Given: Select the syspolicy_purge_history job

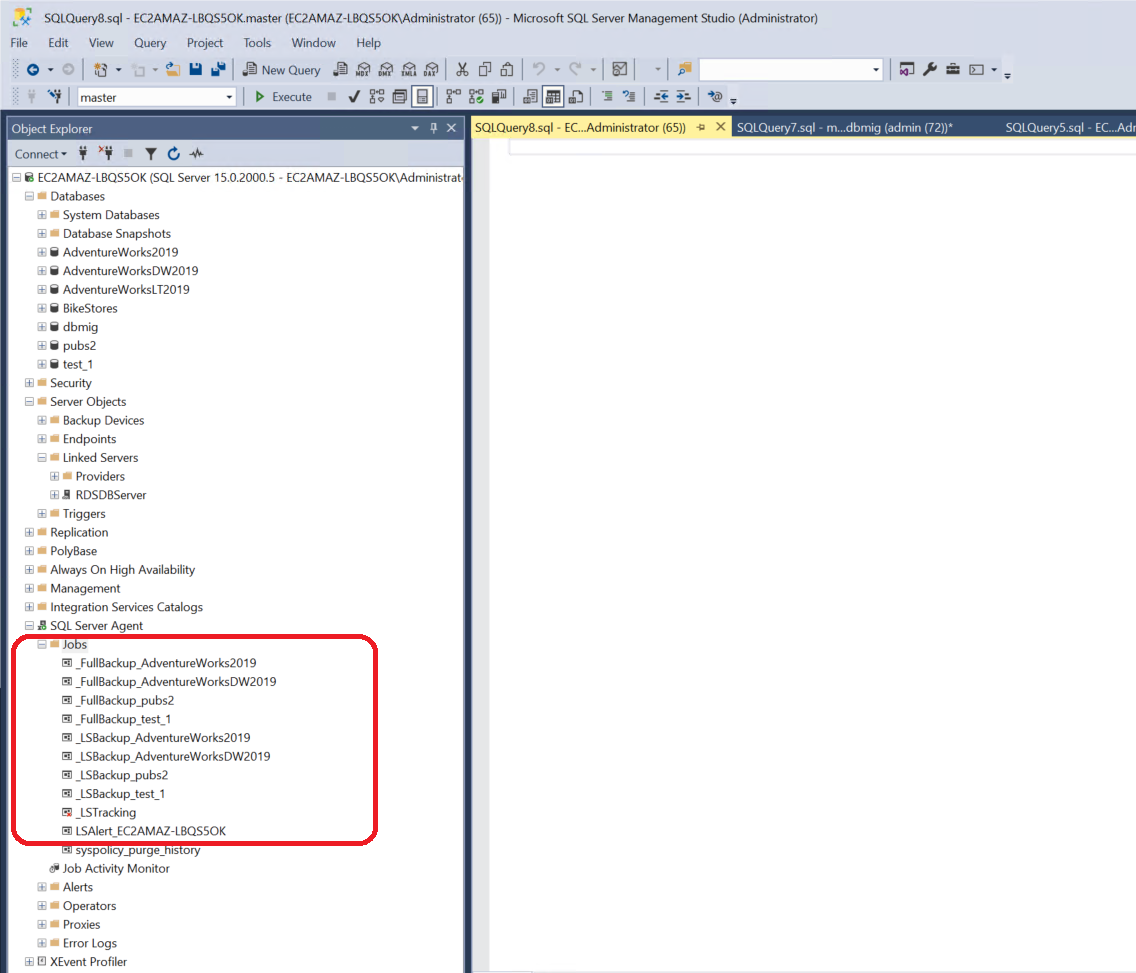Looking at the screenshot, I should click(x=138, y=850).
